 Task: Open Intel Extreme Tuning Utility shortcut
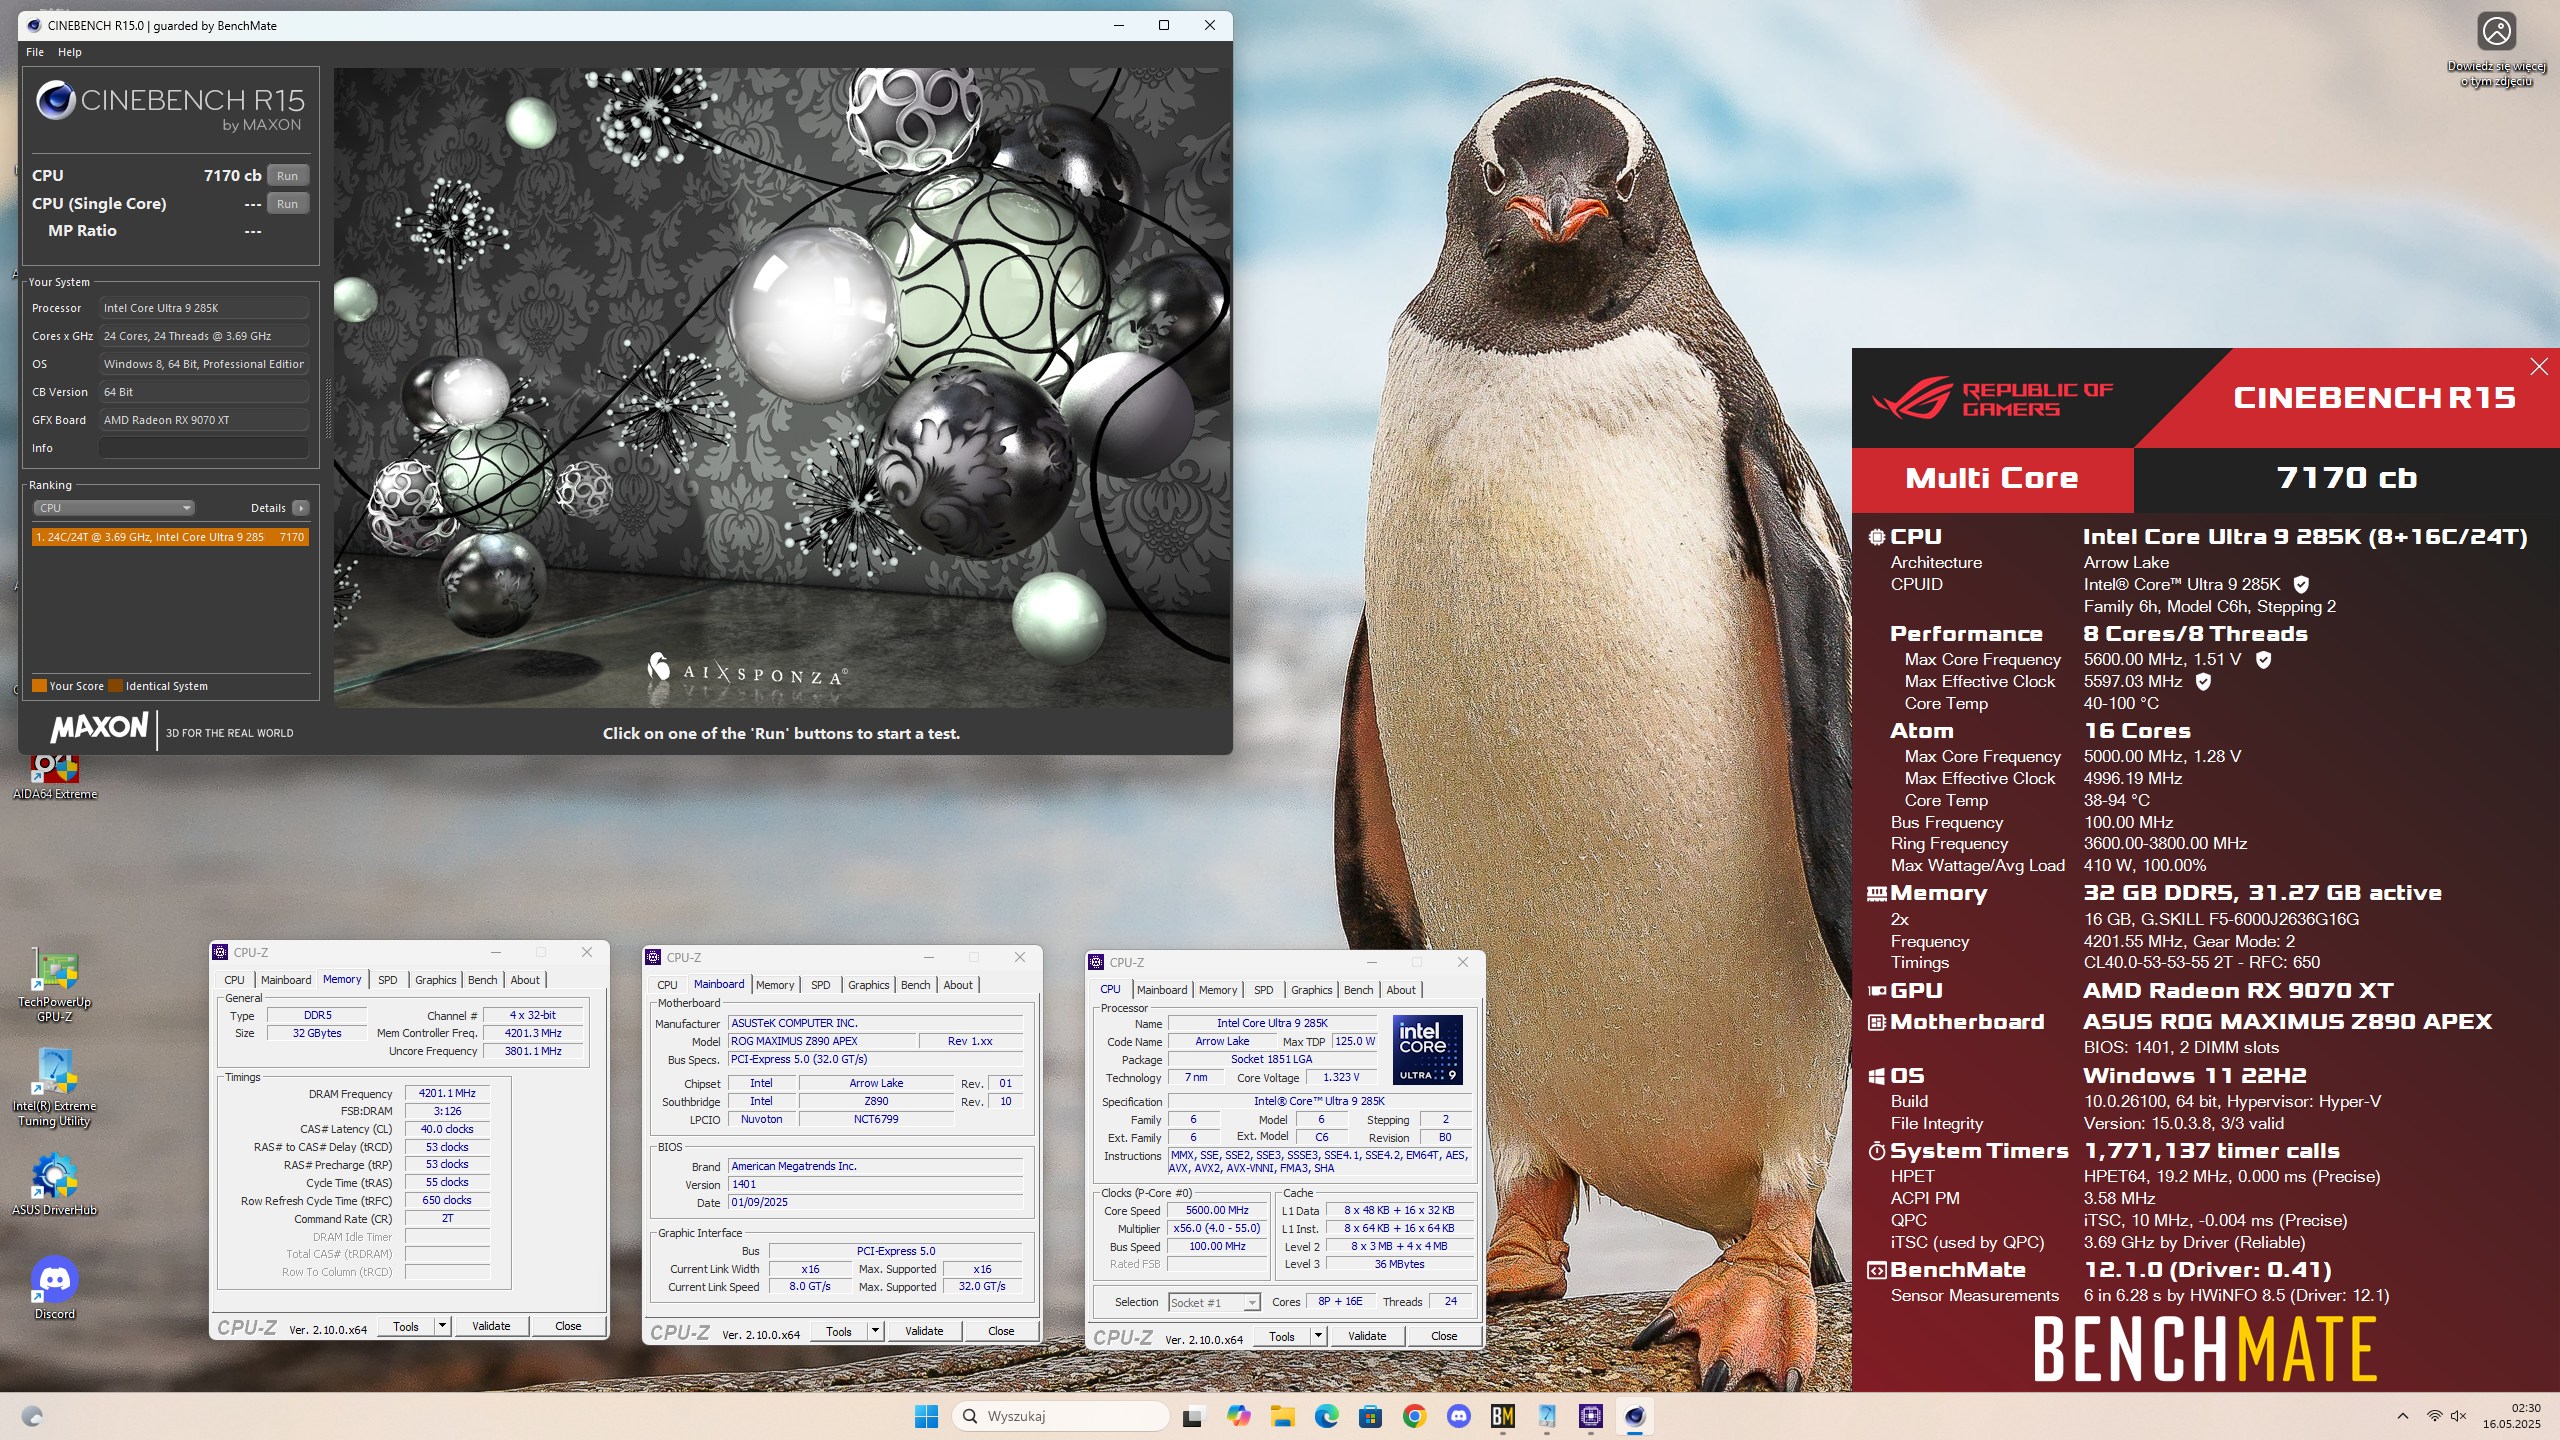click(55, 1088)
